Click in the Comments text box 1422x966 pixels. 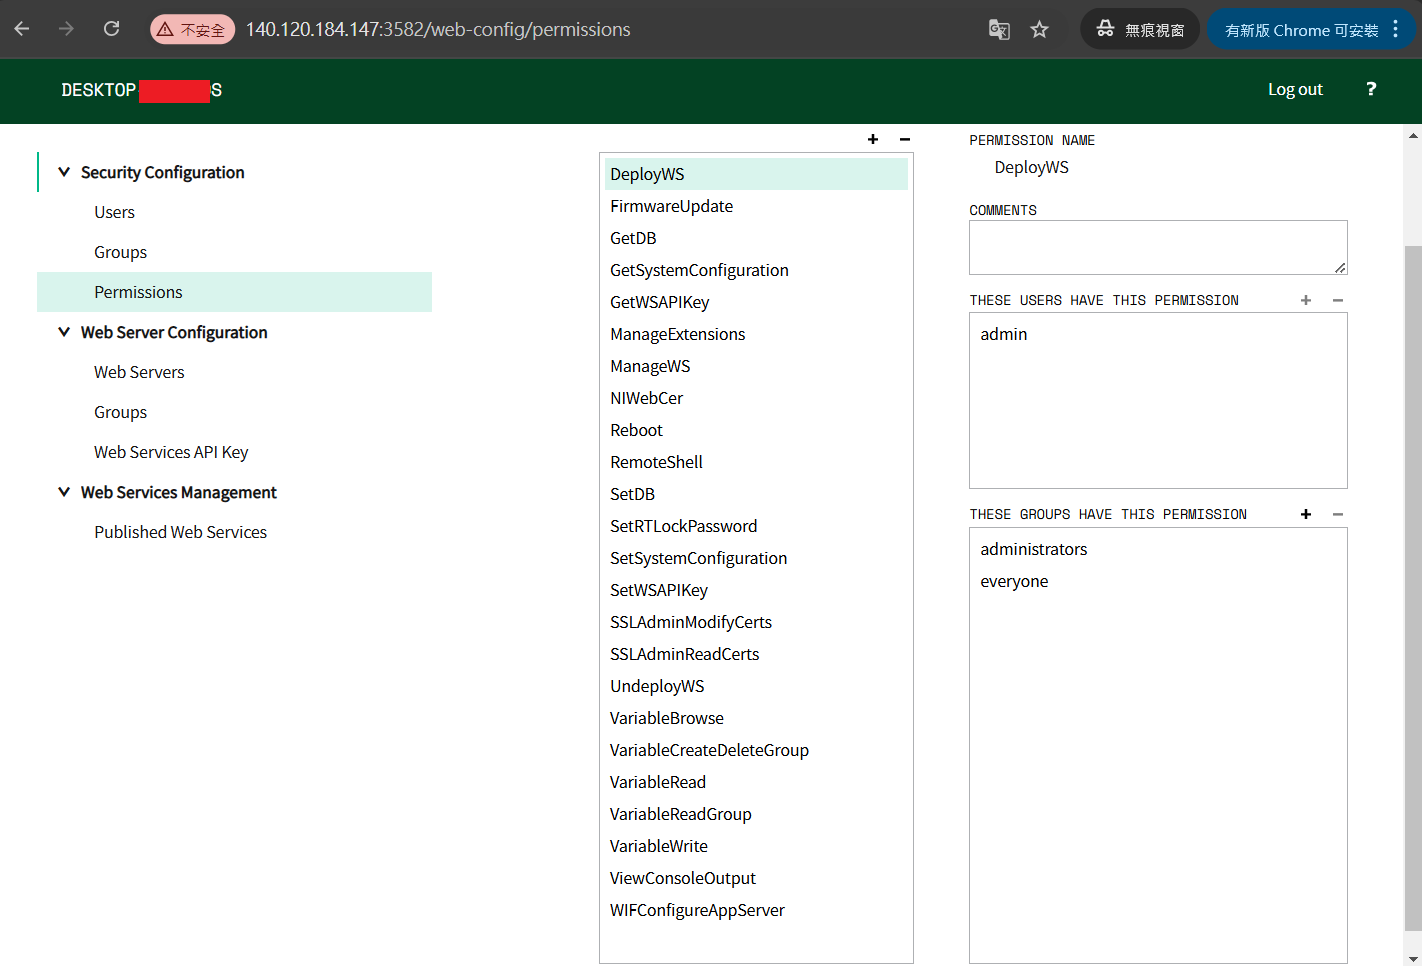coord(1158,247)
